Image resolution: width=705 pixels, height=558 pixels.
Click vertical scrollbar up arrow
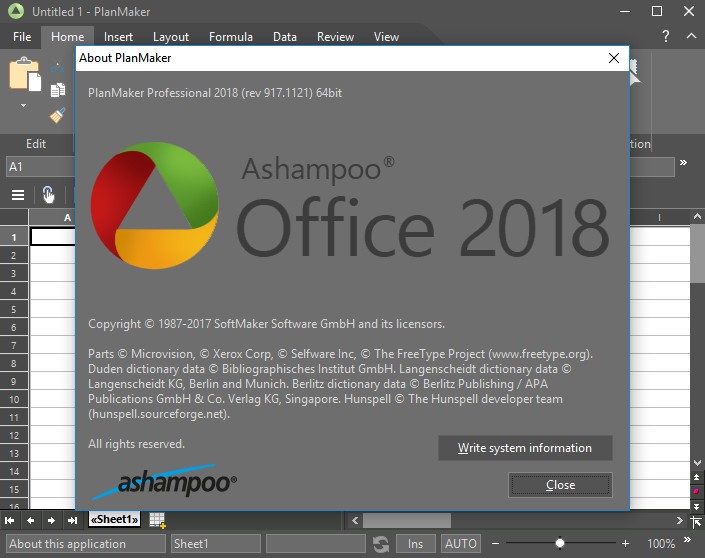tap(697, 217)
